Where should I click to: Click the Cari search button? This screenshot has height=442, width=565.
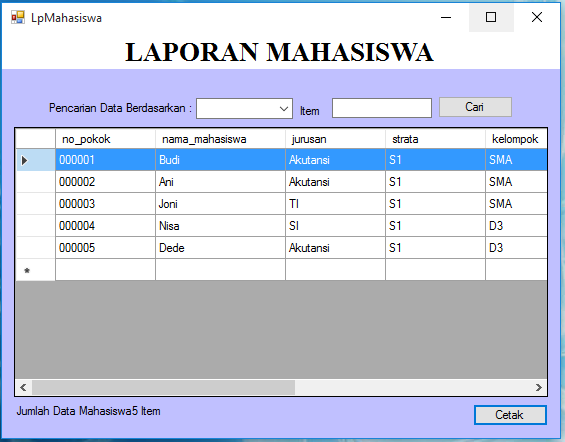pyautogui.click(x=475, y=107)
